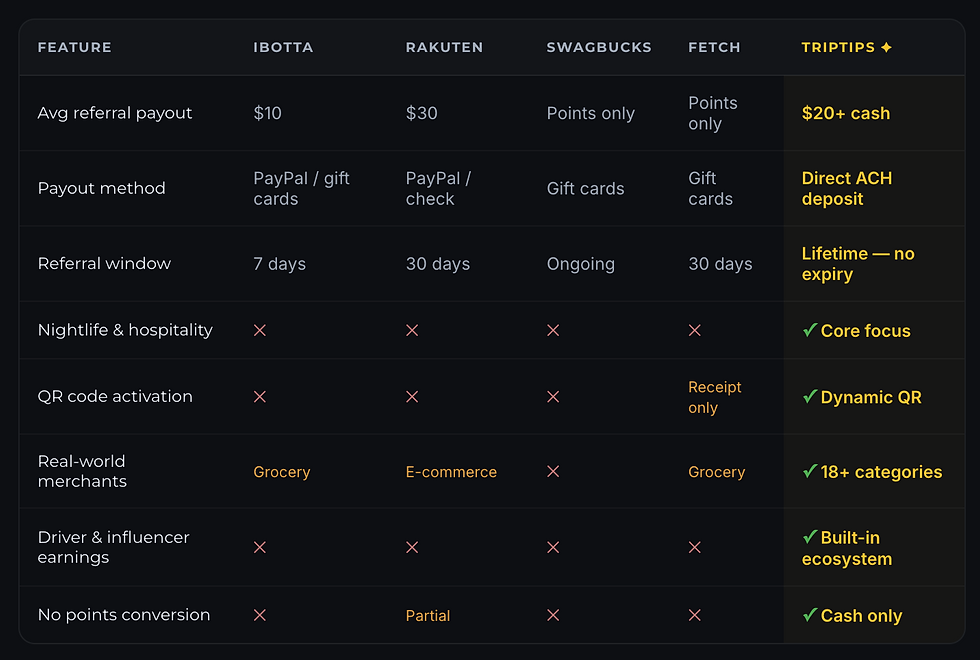Click the X mark for Ibotta Nightlife & hospitality
Image resolution: width=980 pixels, height=660 pixels.
tap(260, 330)
